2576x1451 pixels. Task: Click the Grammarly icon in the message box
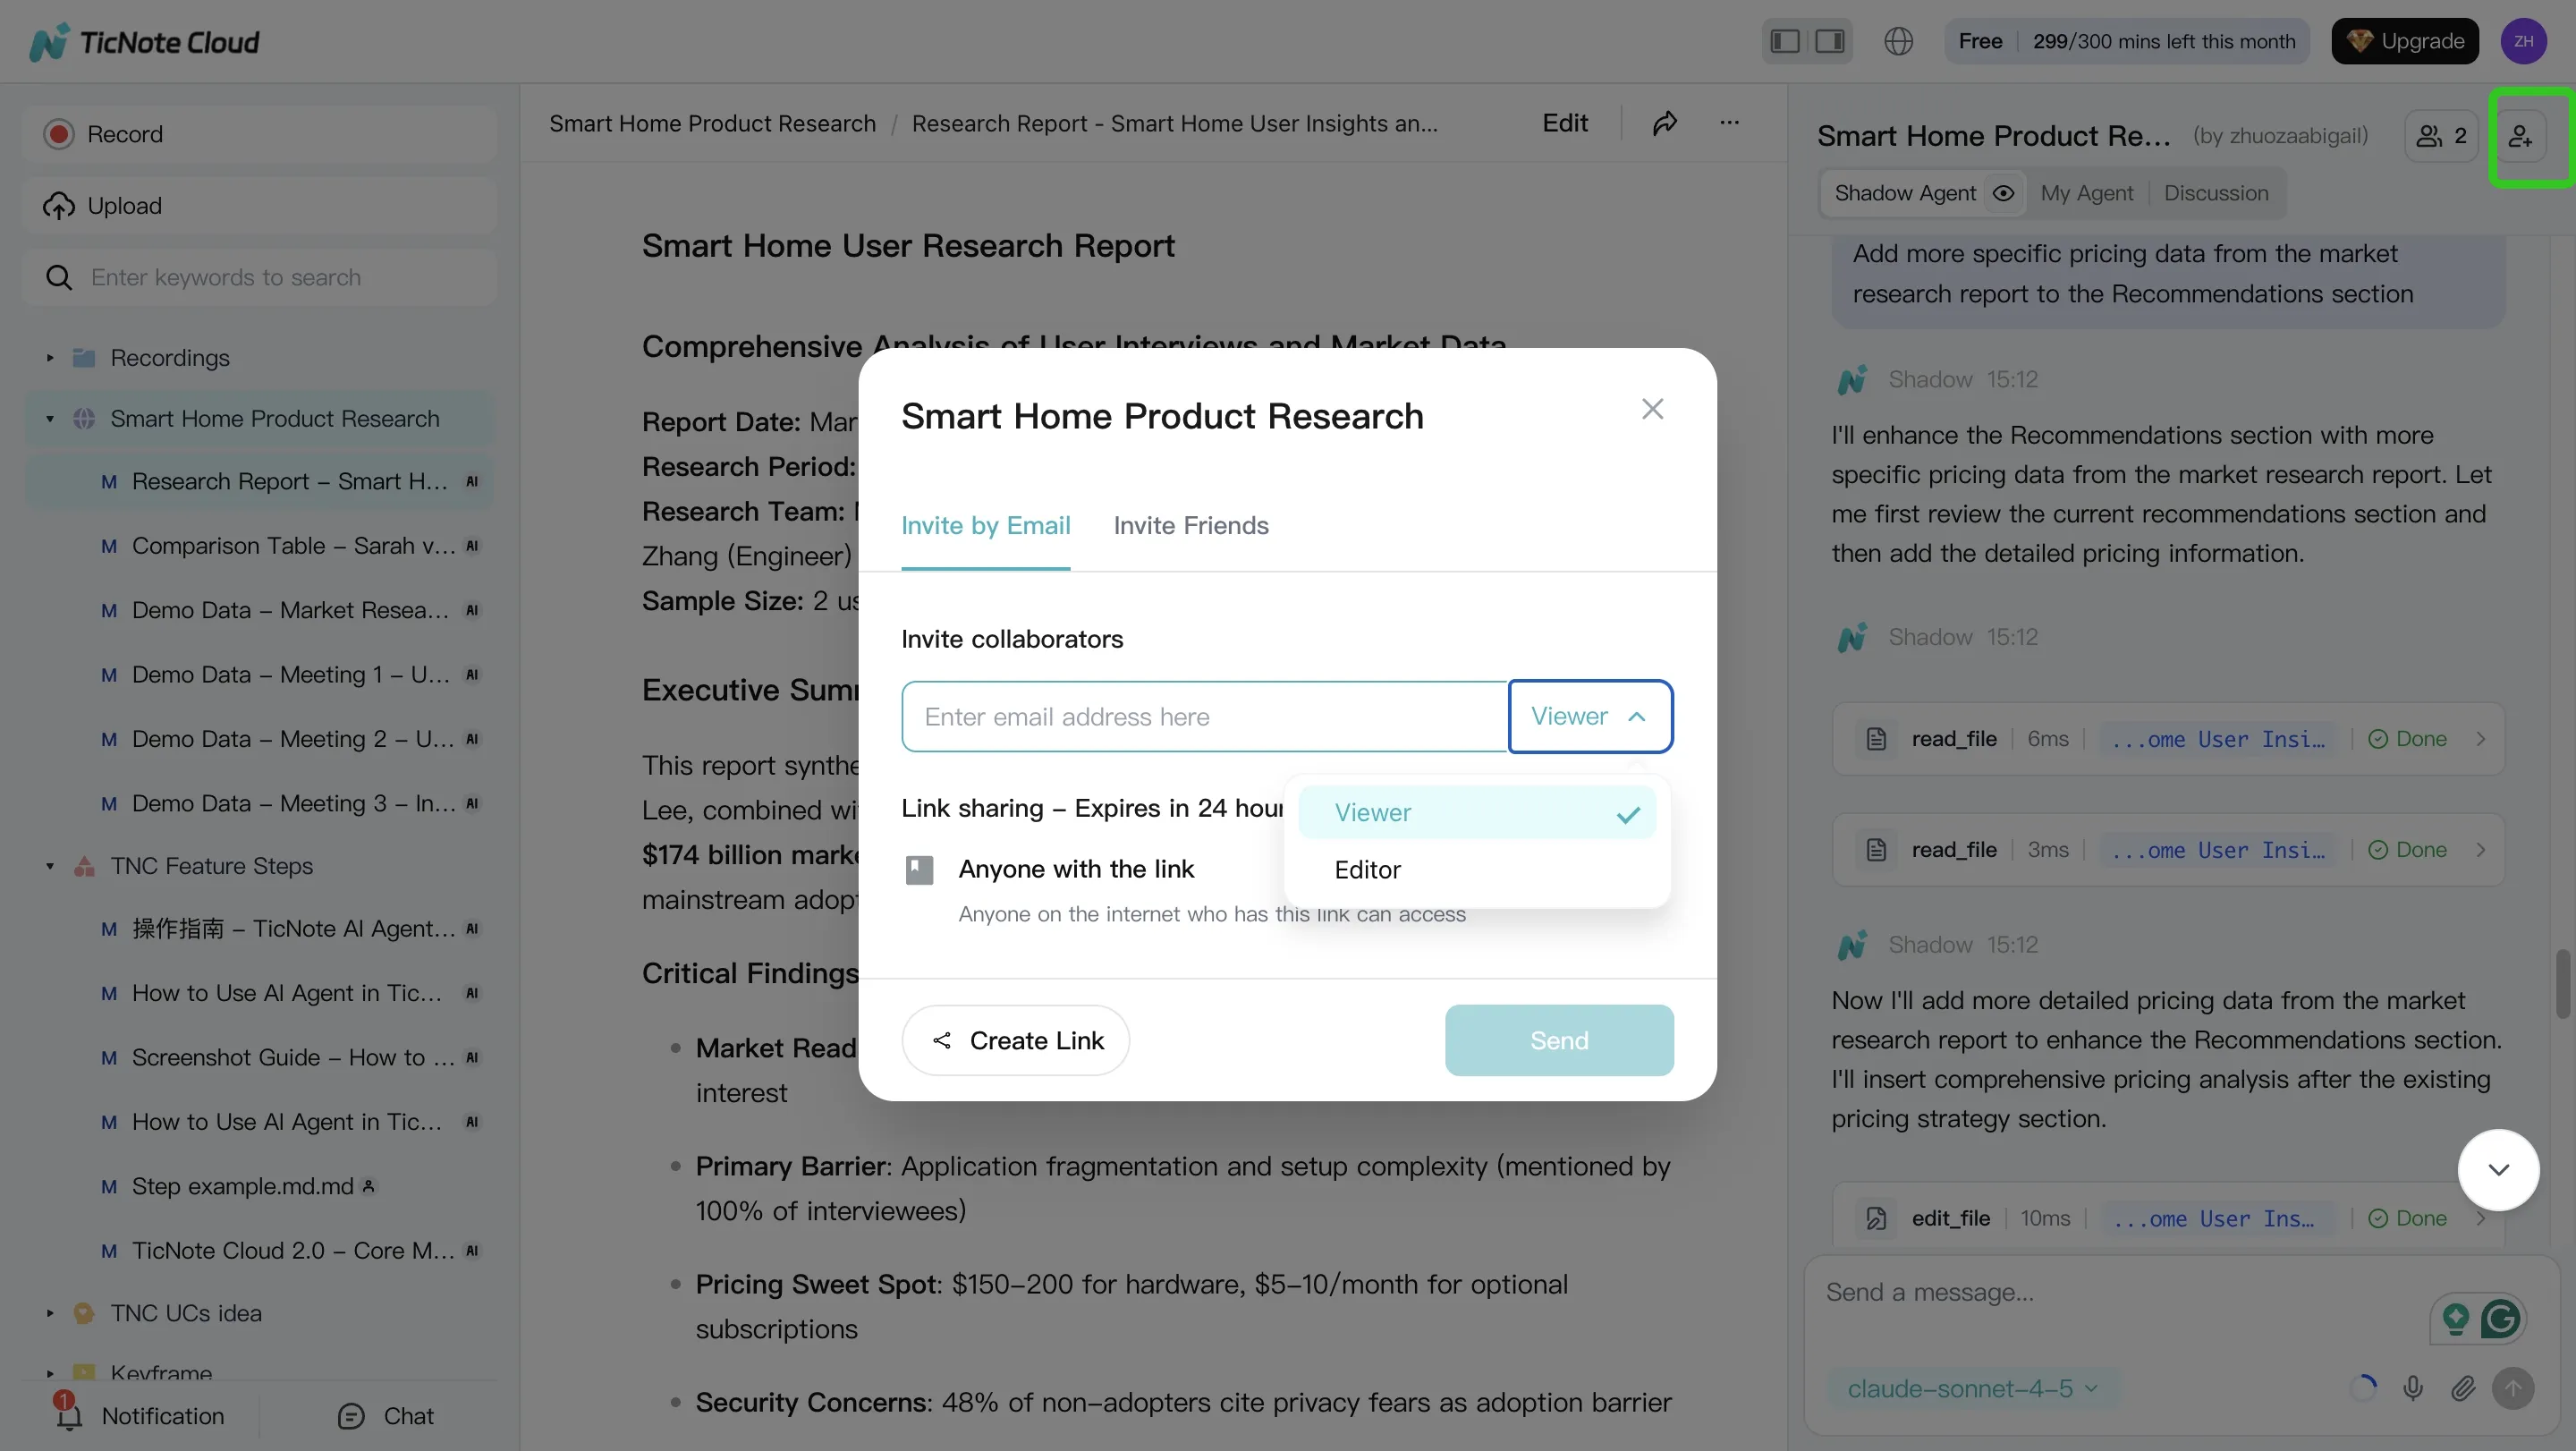tap(2502, 1319)
